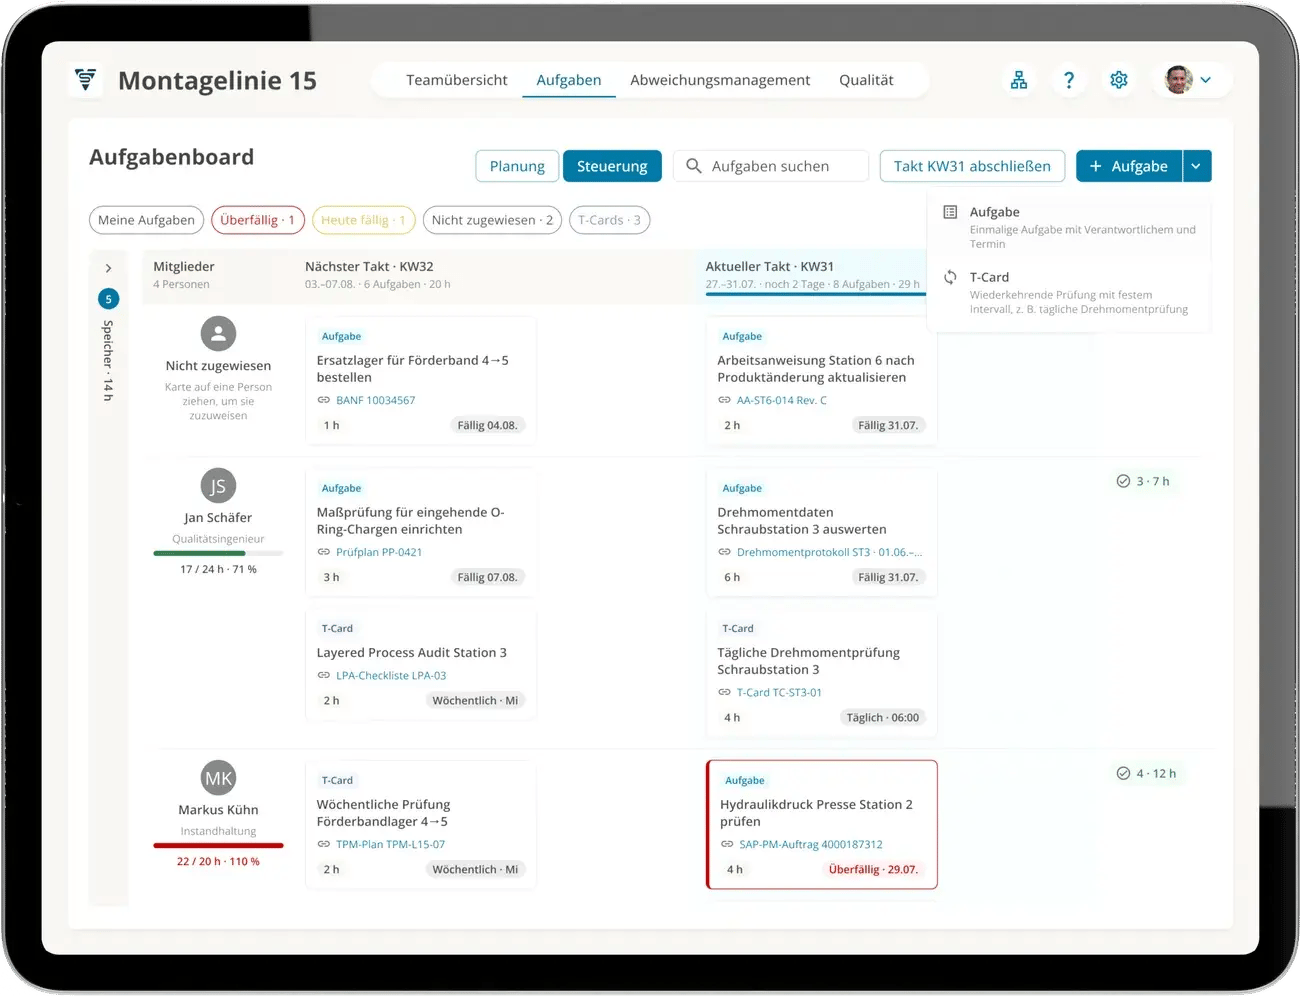Open the AA-ST6-014 Rev. C link
Viewport: 1300px width, 996px height.
click(781, 400)
